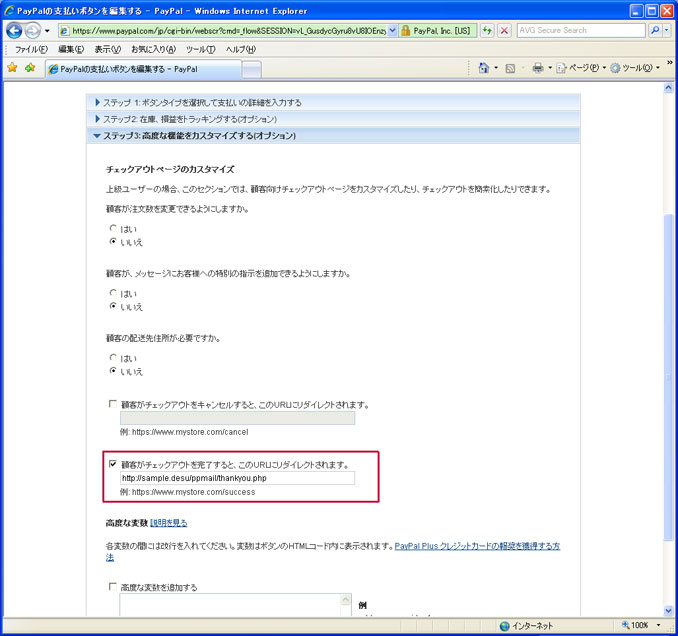The width and height of the screenshot is (678, 636).
Task: Click the AVG Secure Search box
Action: [x=581, y=30]
